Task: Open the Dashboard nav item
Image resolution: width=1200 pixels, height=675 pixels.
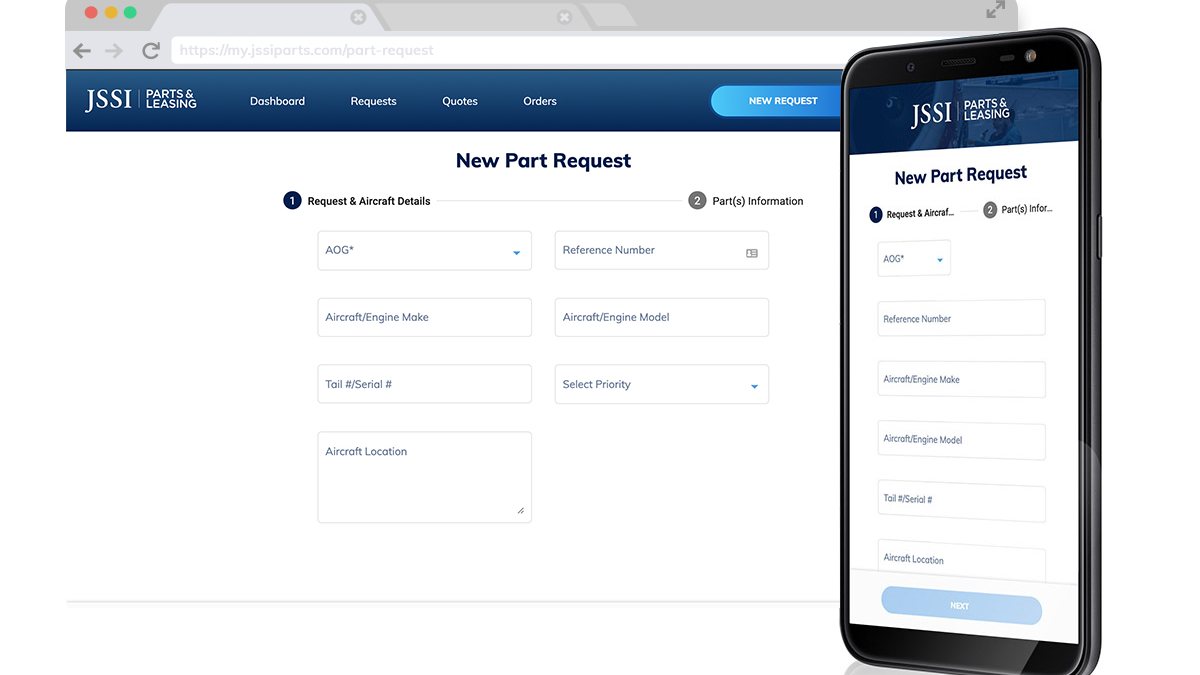Action: point(277,101)
